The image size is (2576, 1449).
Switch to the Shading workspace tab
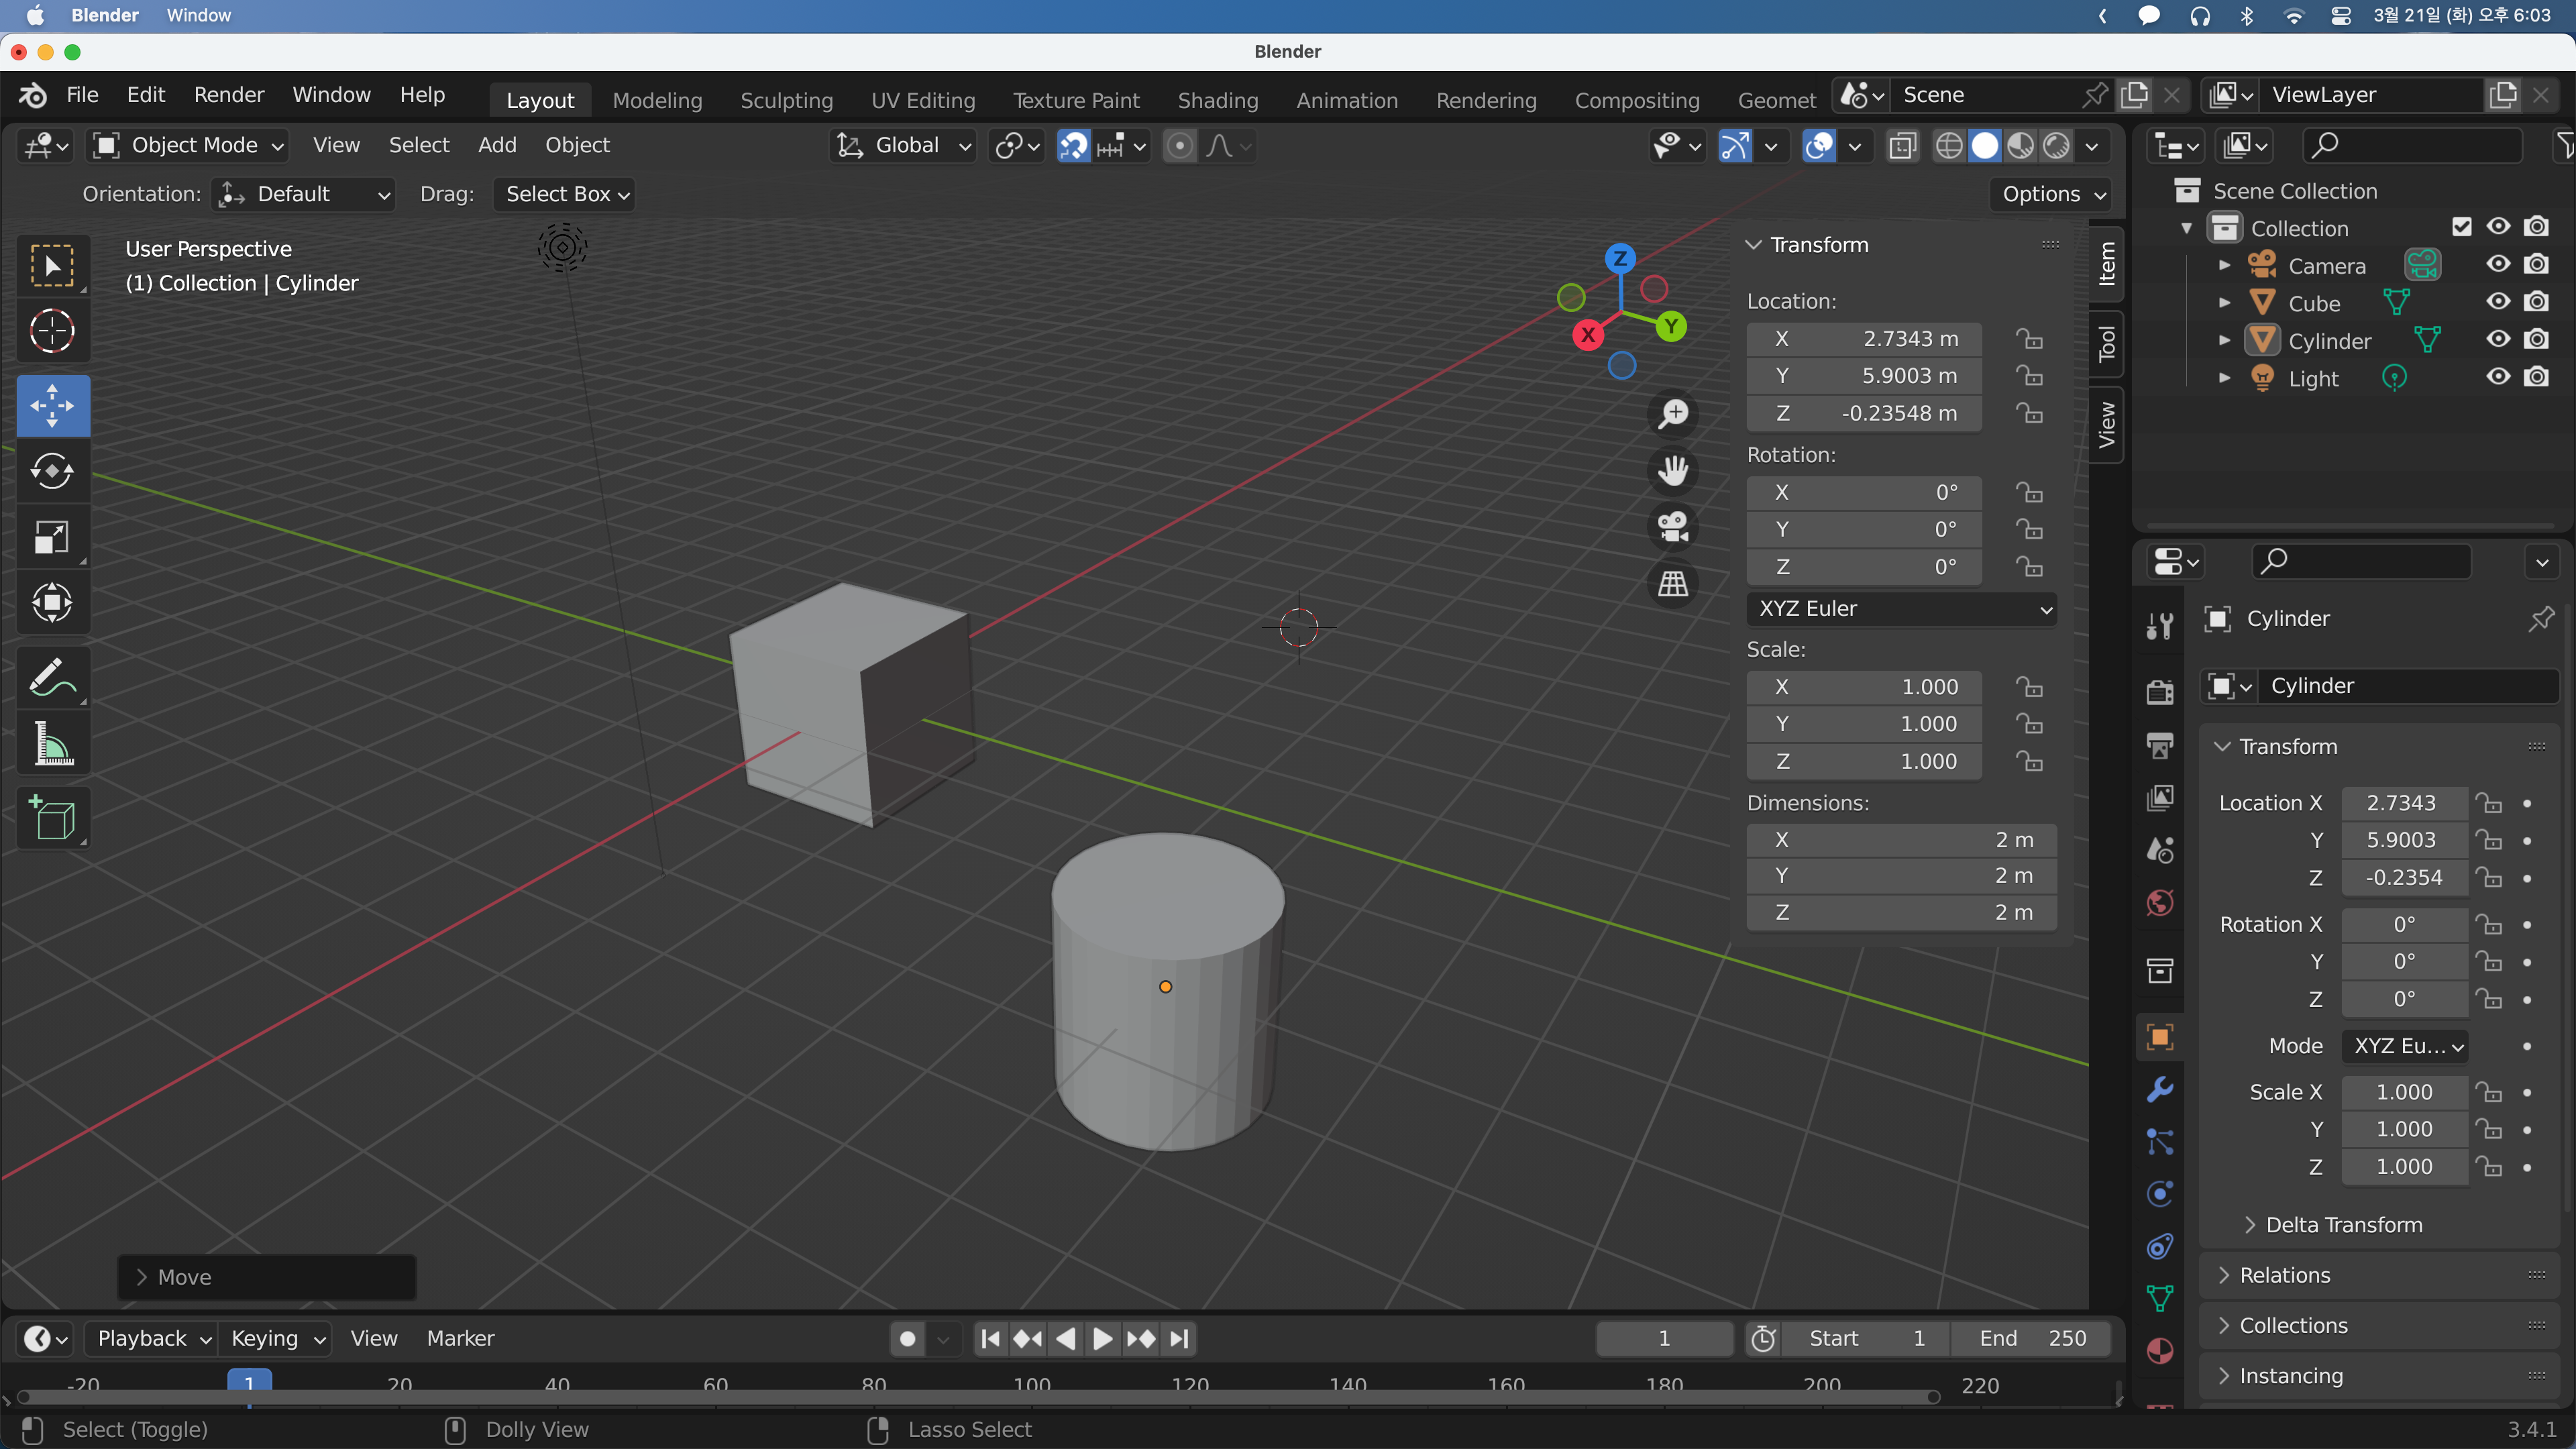coord(1217,100)
